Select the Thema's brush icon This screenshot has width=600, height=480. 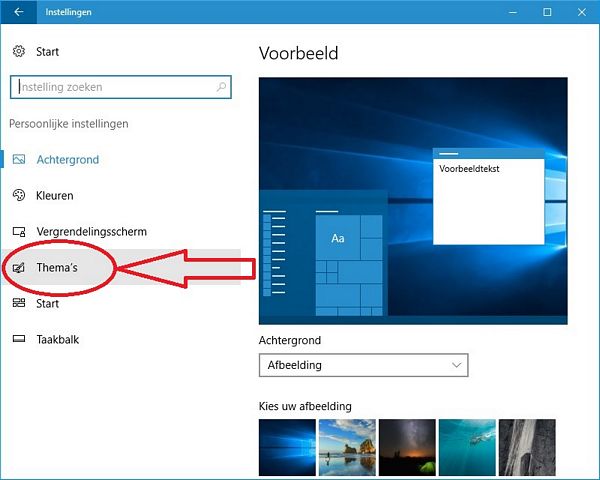(x=19, y=267)
